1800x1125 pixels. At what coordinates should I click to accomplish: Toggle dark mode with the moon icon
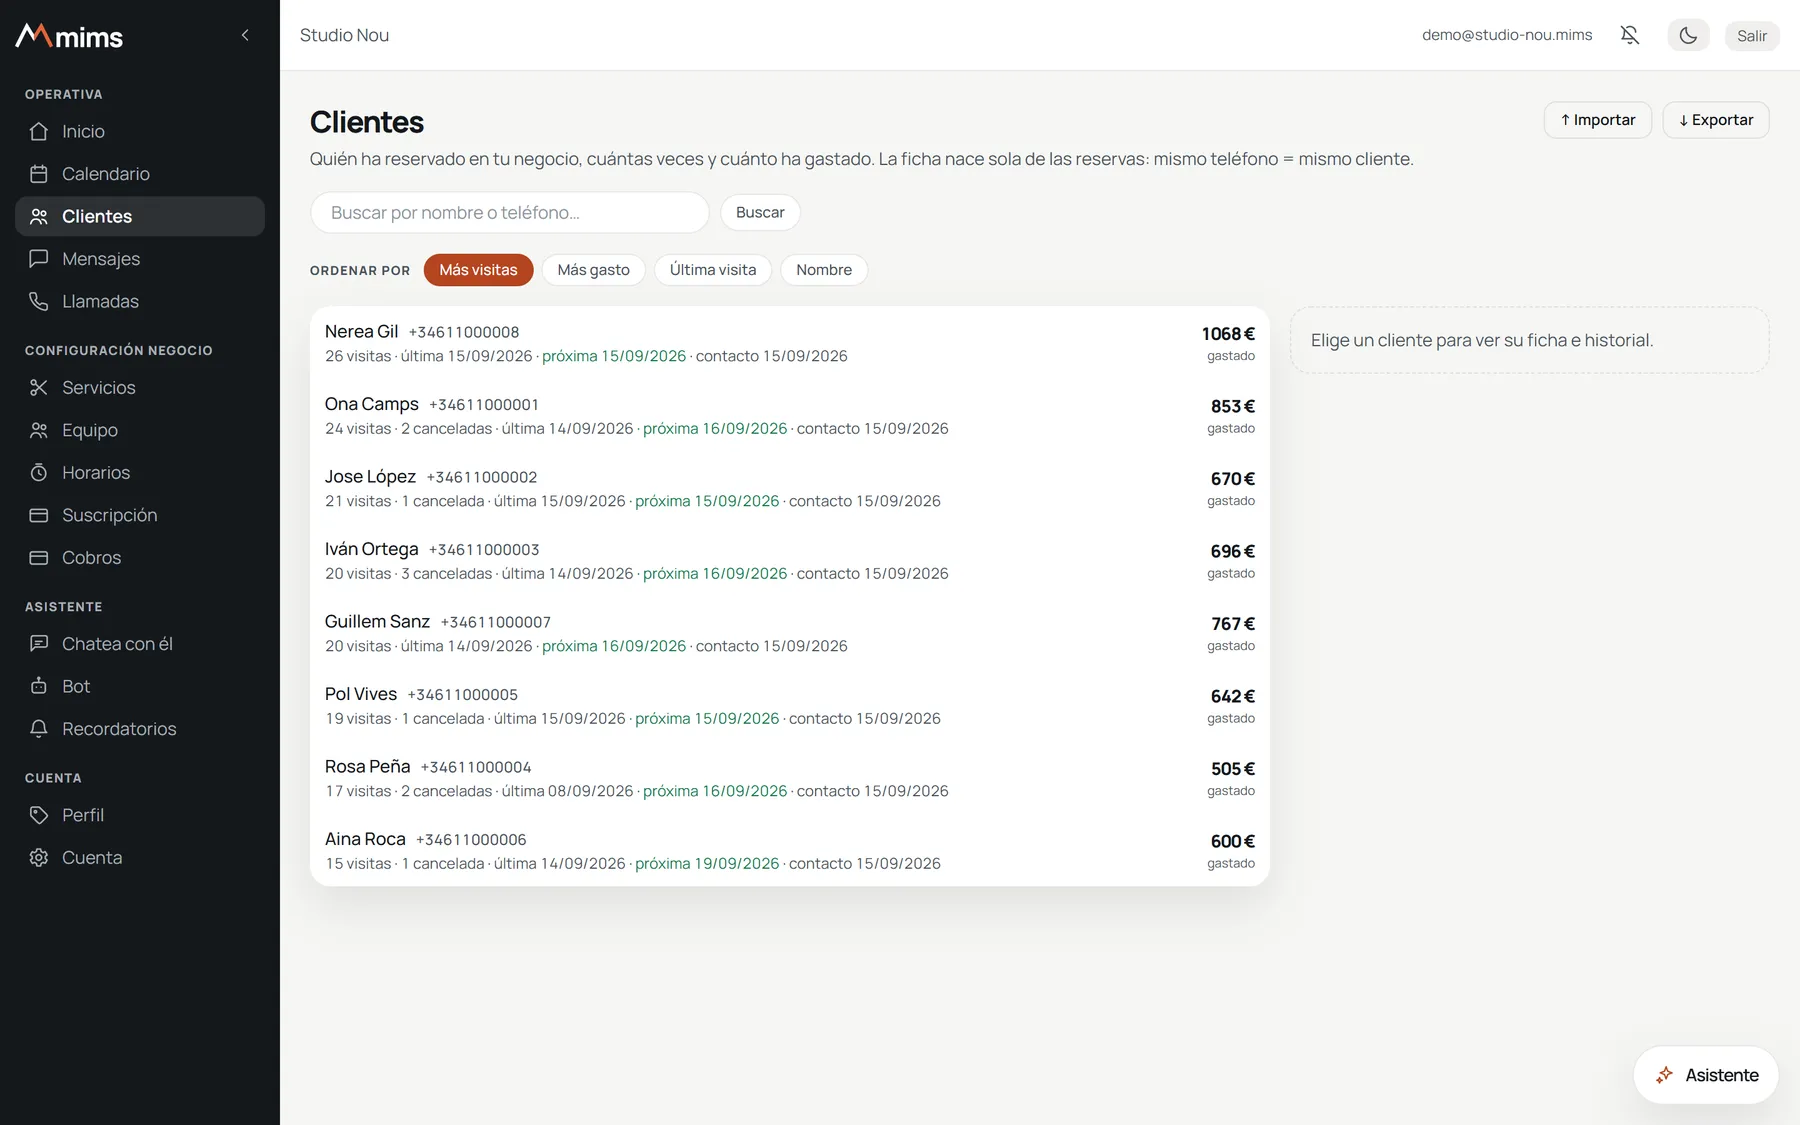pos(1688,35)
